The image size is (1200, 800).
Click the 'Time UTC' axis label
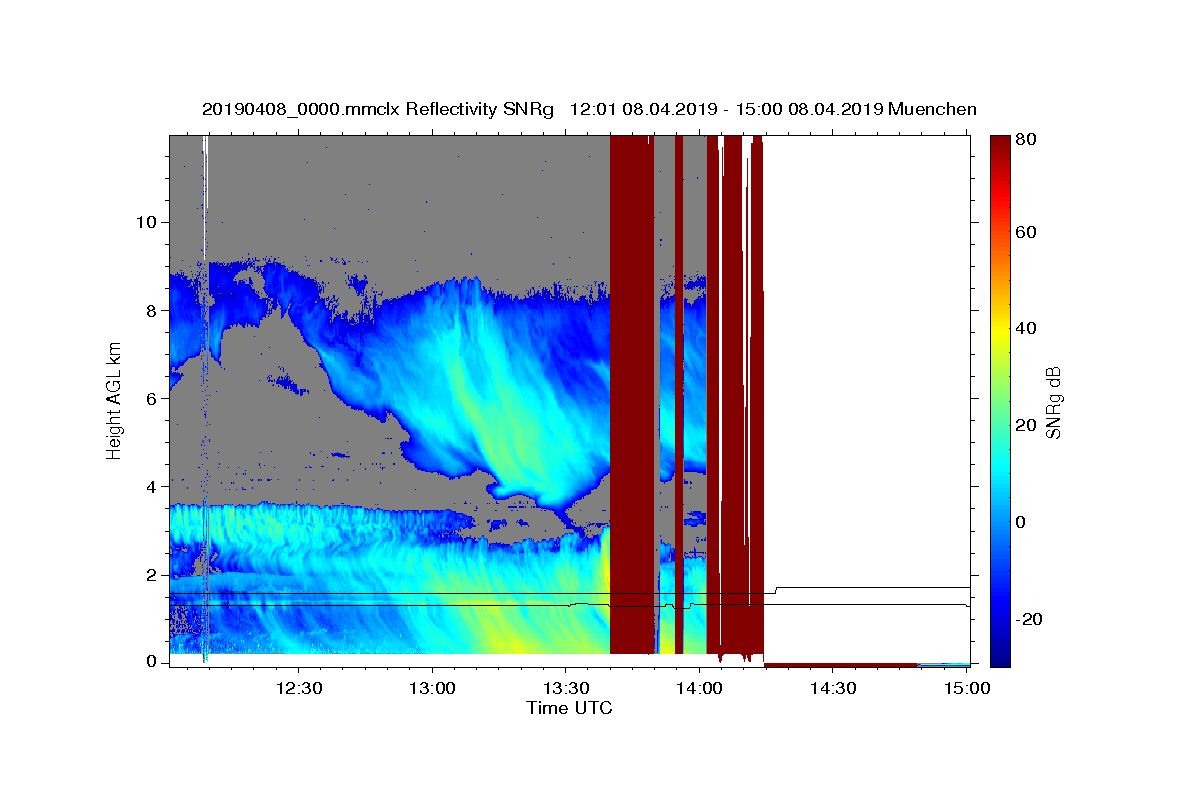[569, 708]
